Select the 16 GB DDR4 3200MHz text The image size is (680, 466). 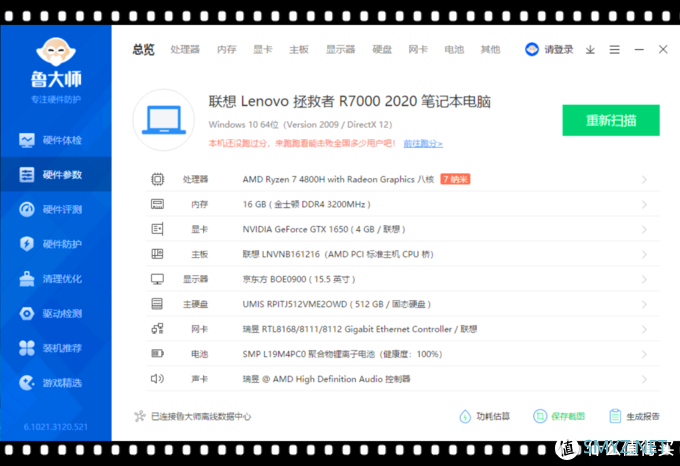tap(307, 204)
